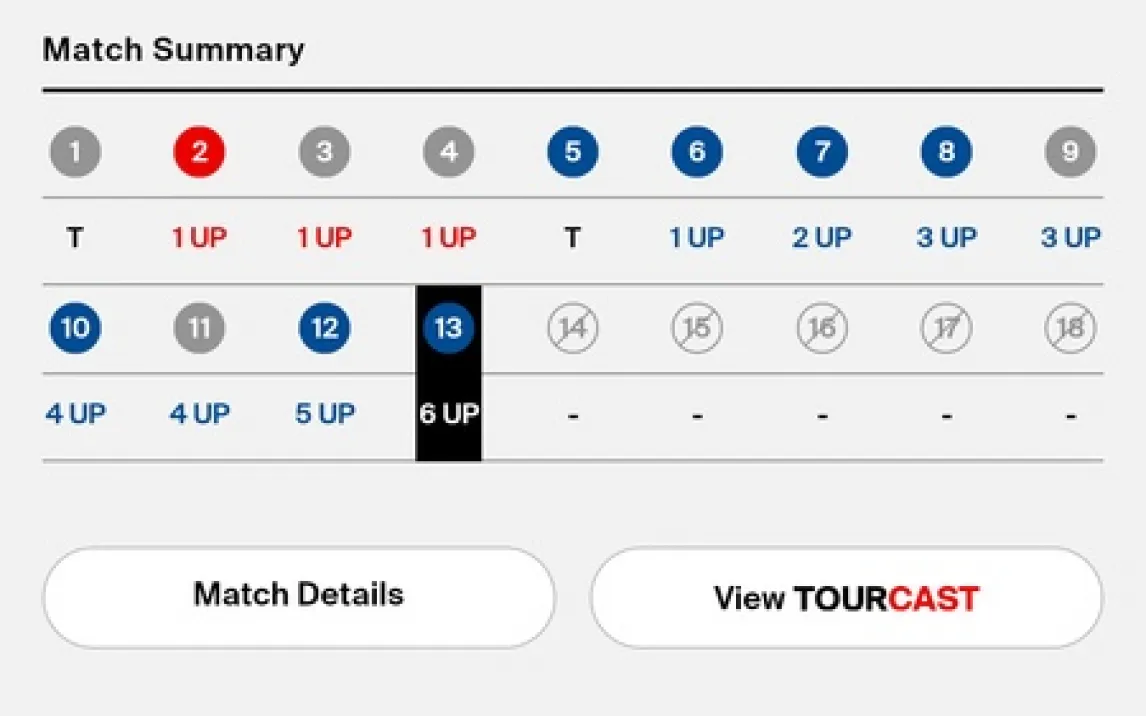1146x716 pixels.
Task: Select highlighted hole 13 marker
Action: (x=448, y=329)
